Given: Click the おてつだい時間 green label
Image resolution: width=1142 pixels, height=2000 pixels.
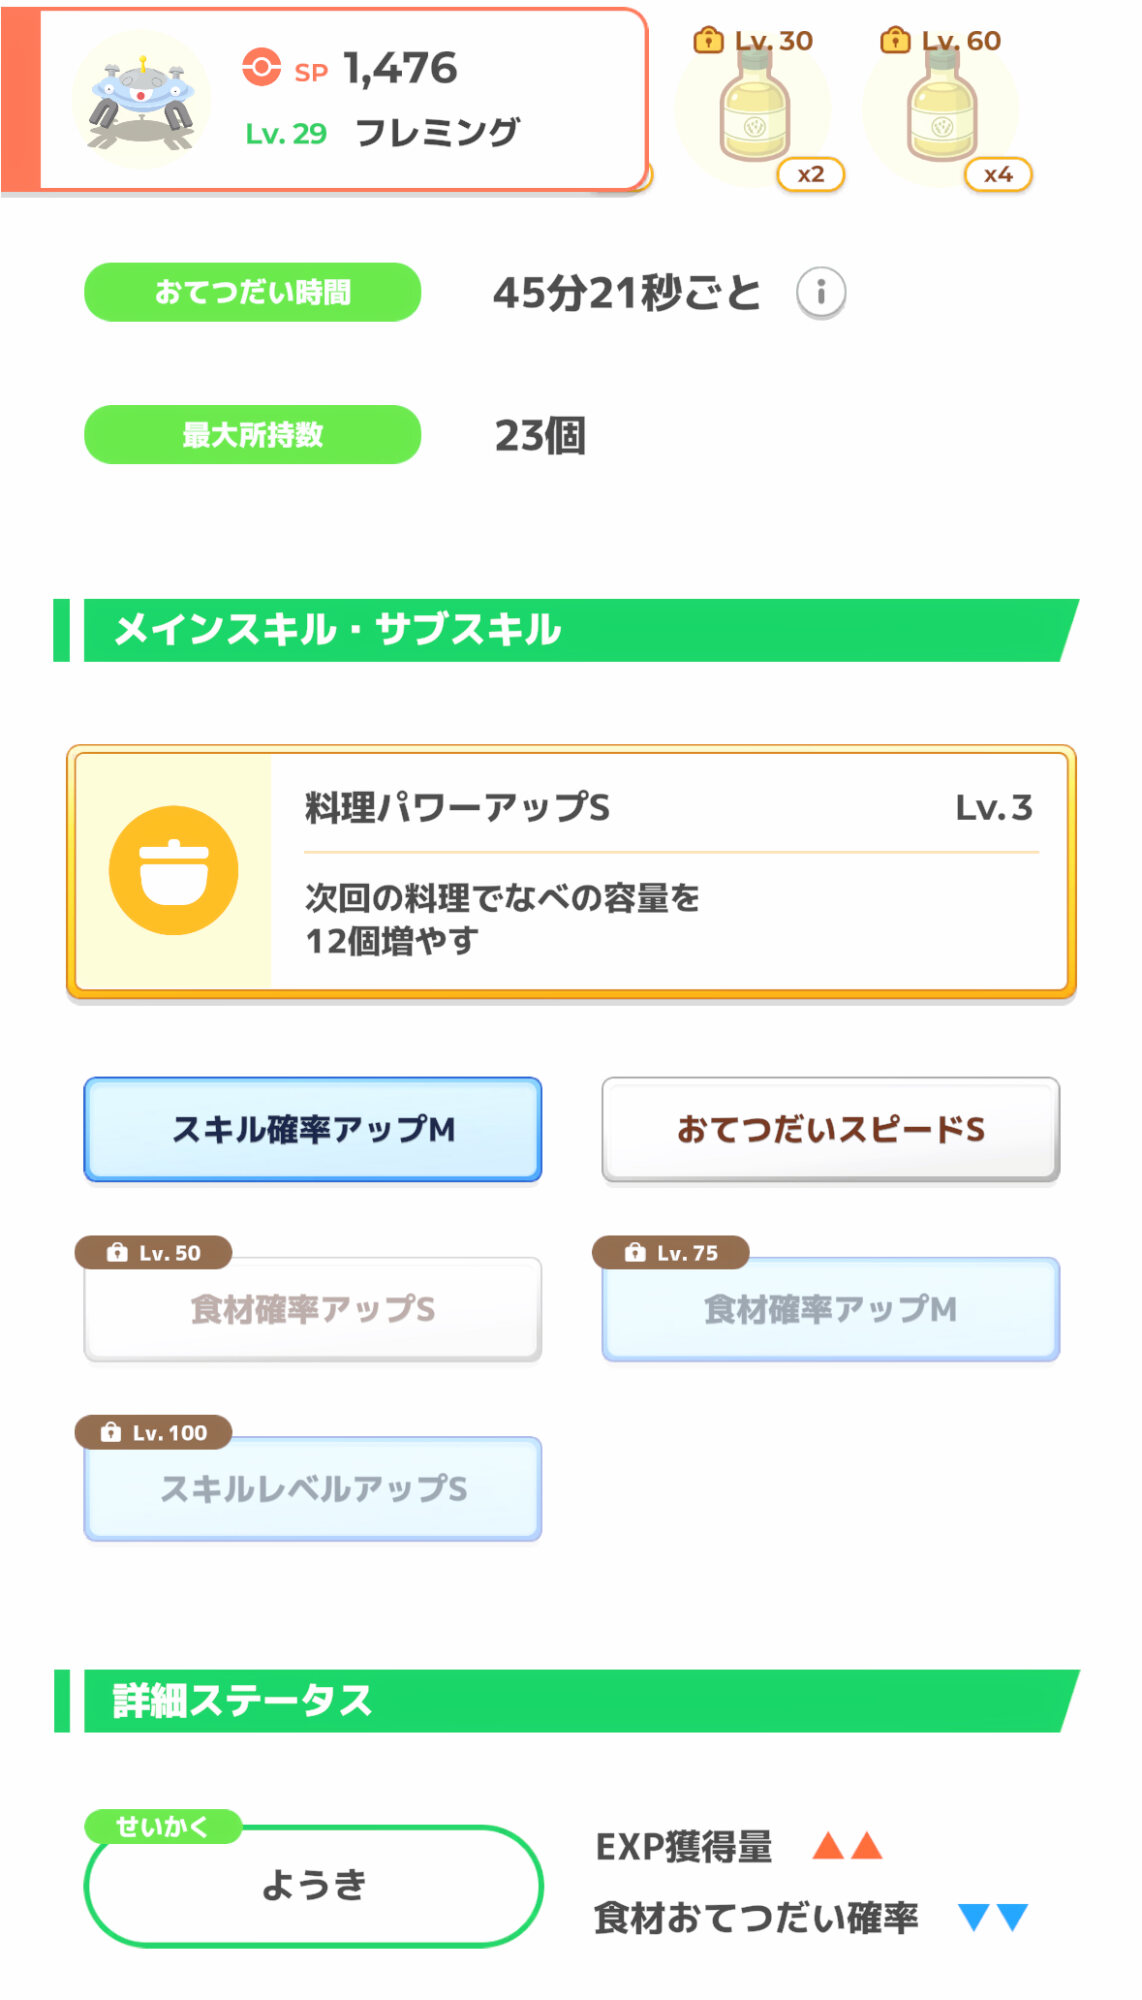Looking at the screenshot, I should coord(252,292).
